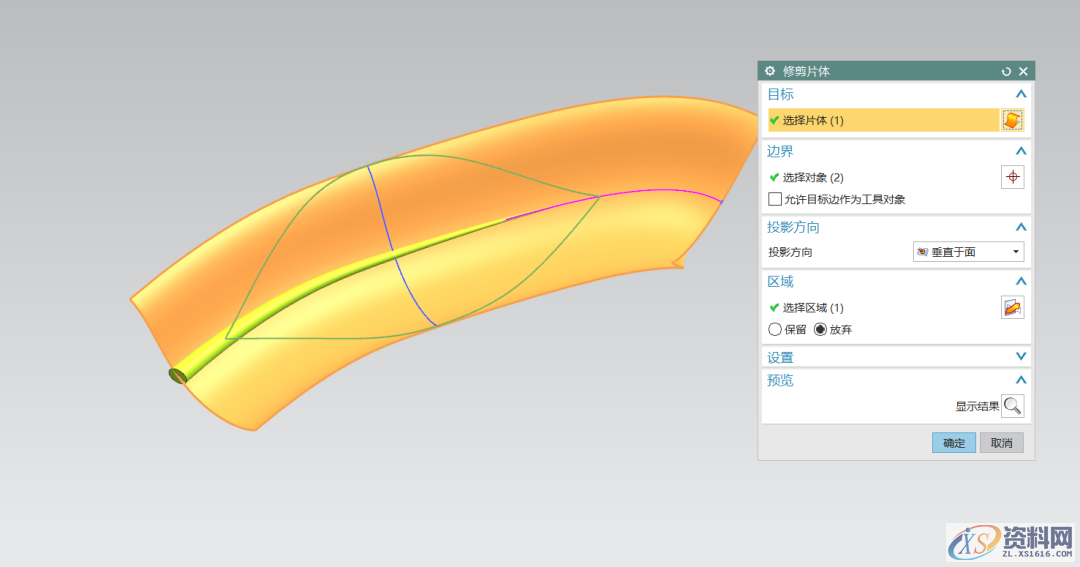Enable 允许目标边作为工具对象 checkbox
This screenshot has height=567, width=1080.
(x=775, y=199)
